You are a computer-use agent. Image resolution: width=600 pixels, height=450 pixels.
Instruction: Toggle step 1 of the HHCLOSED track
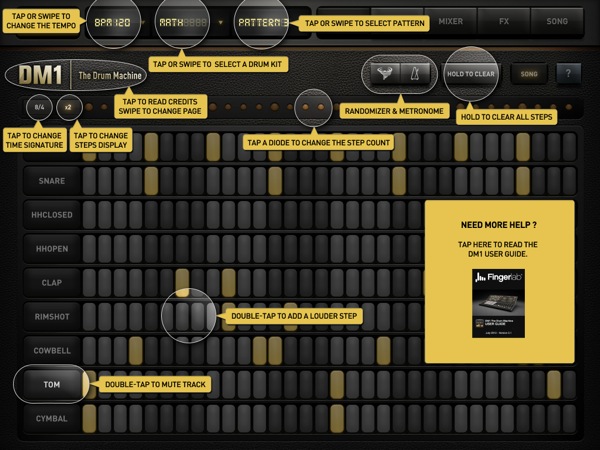coord(89,215)
